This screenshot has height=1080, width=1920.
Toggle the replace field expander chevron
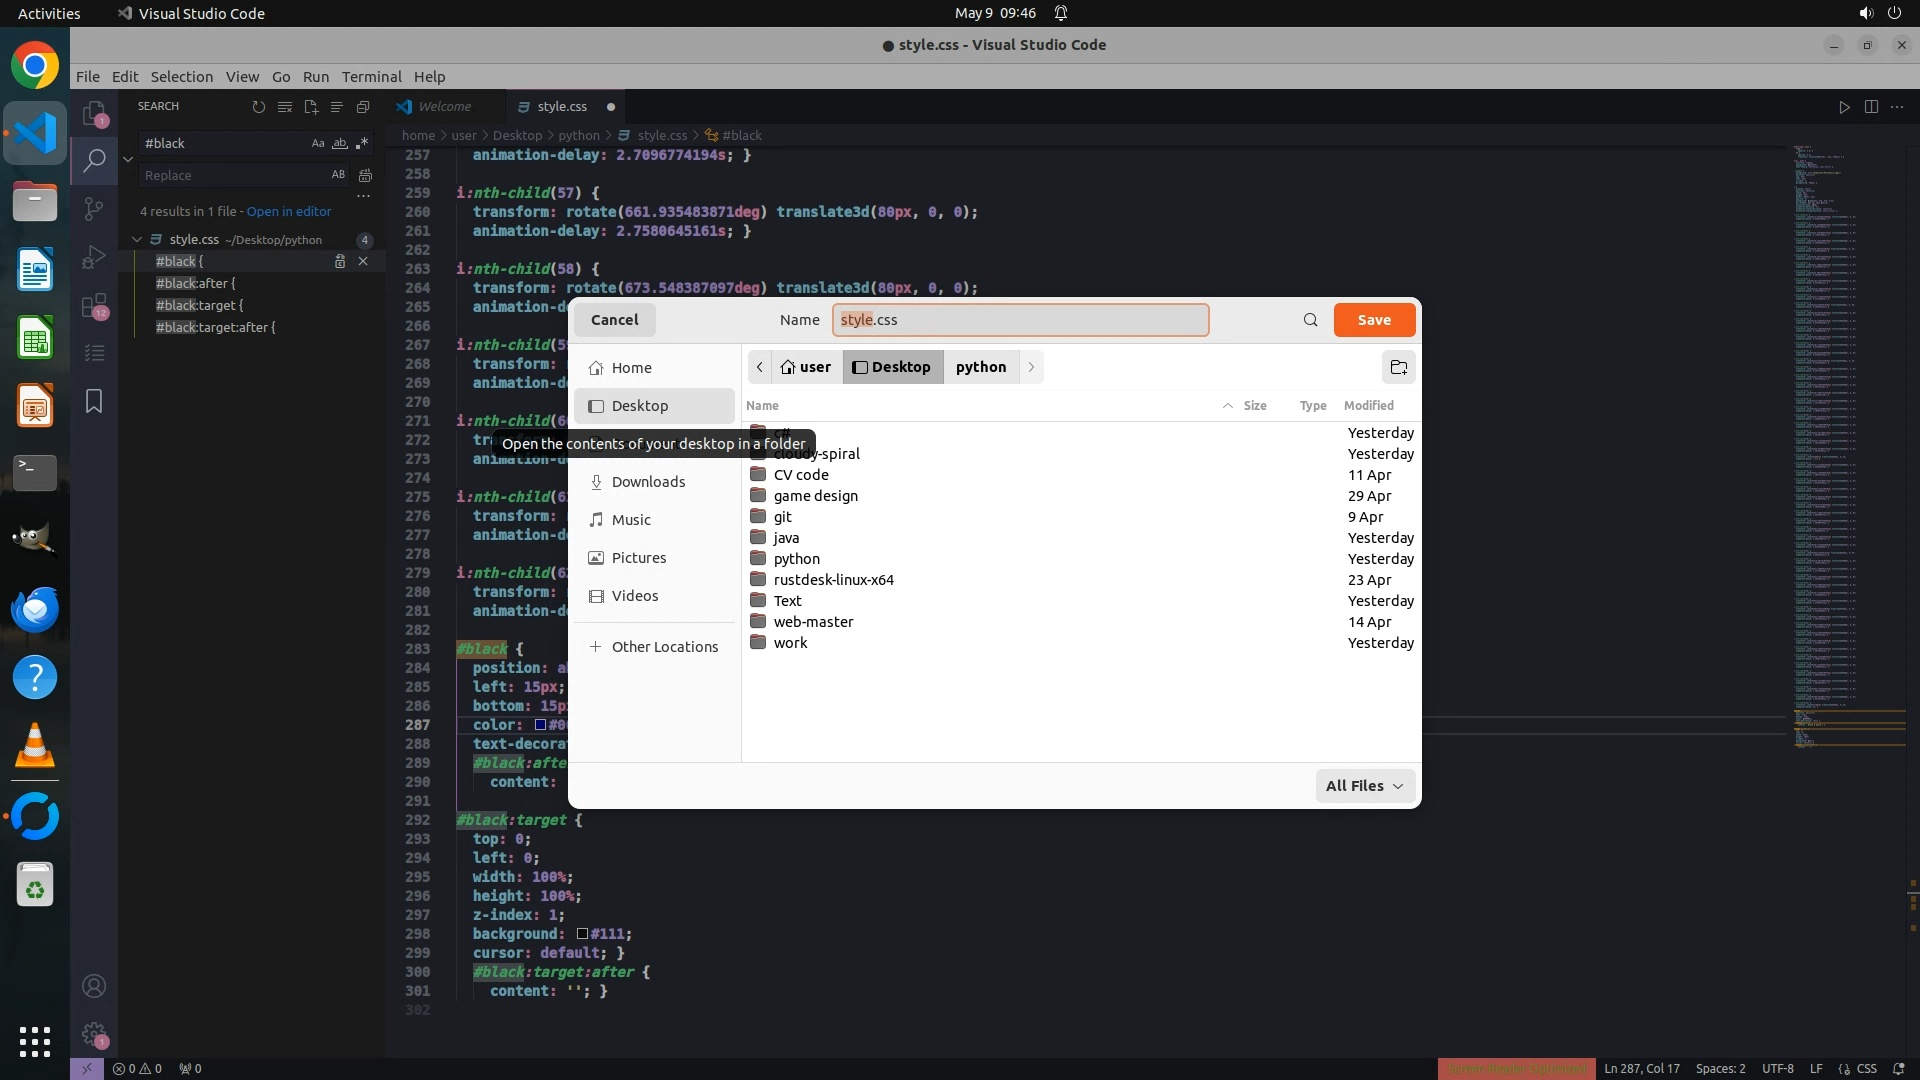128,159
